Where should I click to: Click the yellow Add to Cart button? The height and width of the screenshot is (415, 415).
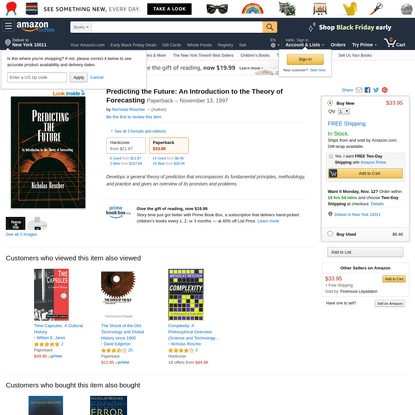tap(365, 173)
